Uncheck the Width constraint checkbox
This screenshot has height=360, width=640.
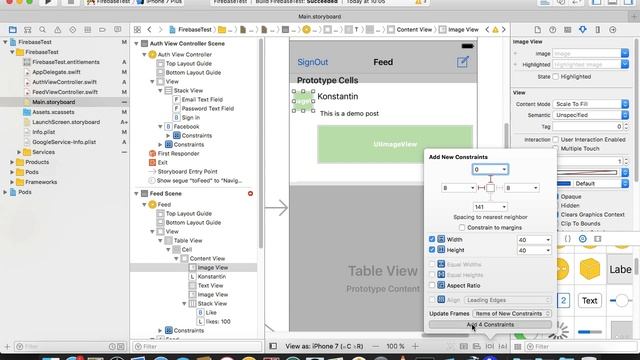[432, 239]
